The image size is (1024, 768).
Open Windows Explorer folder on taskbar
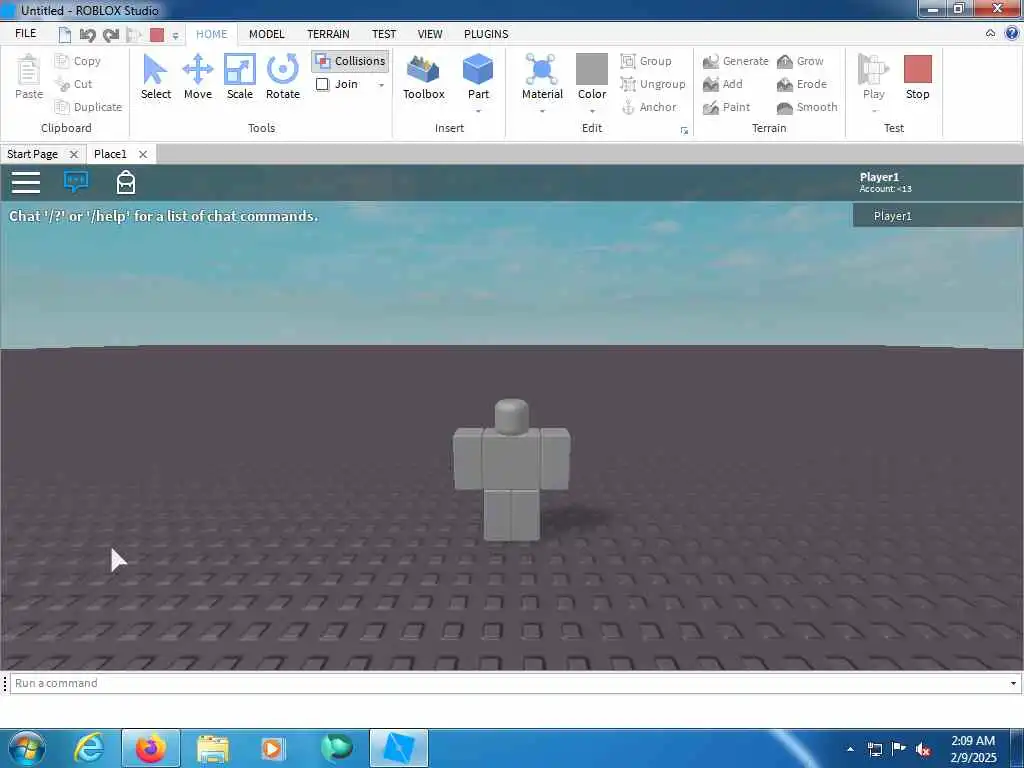tap(213, 749)
